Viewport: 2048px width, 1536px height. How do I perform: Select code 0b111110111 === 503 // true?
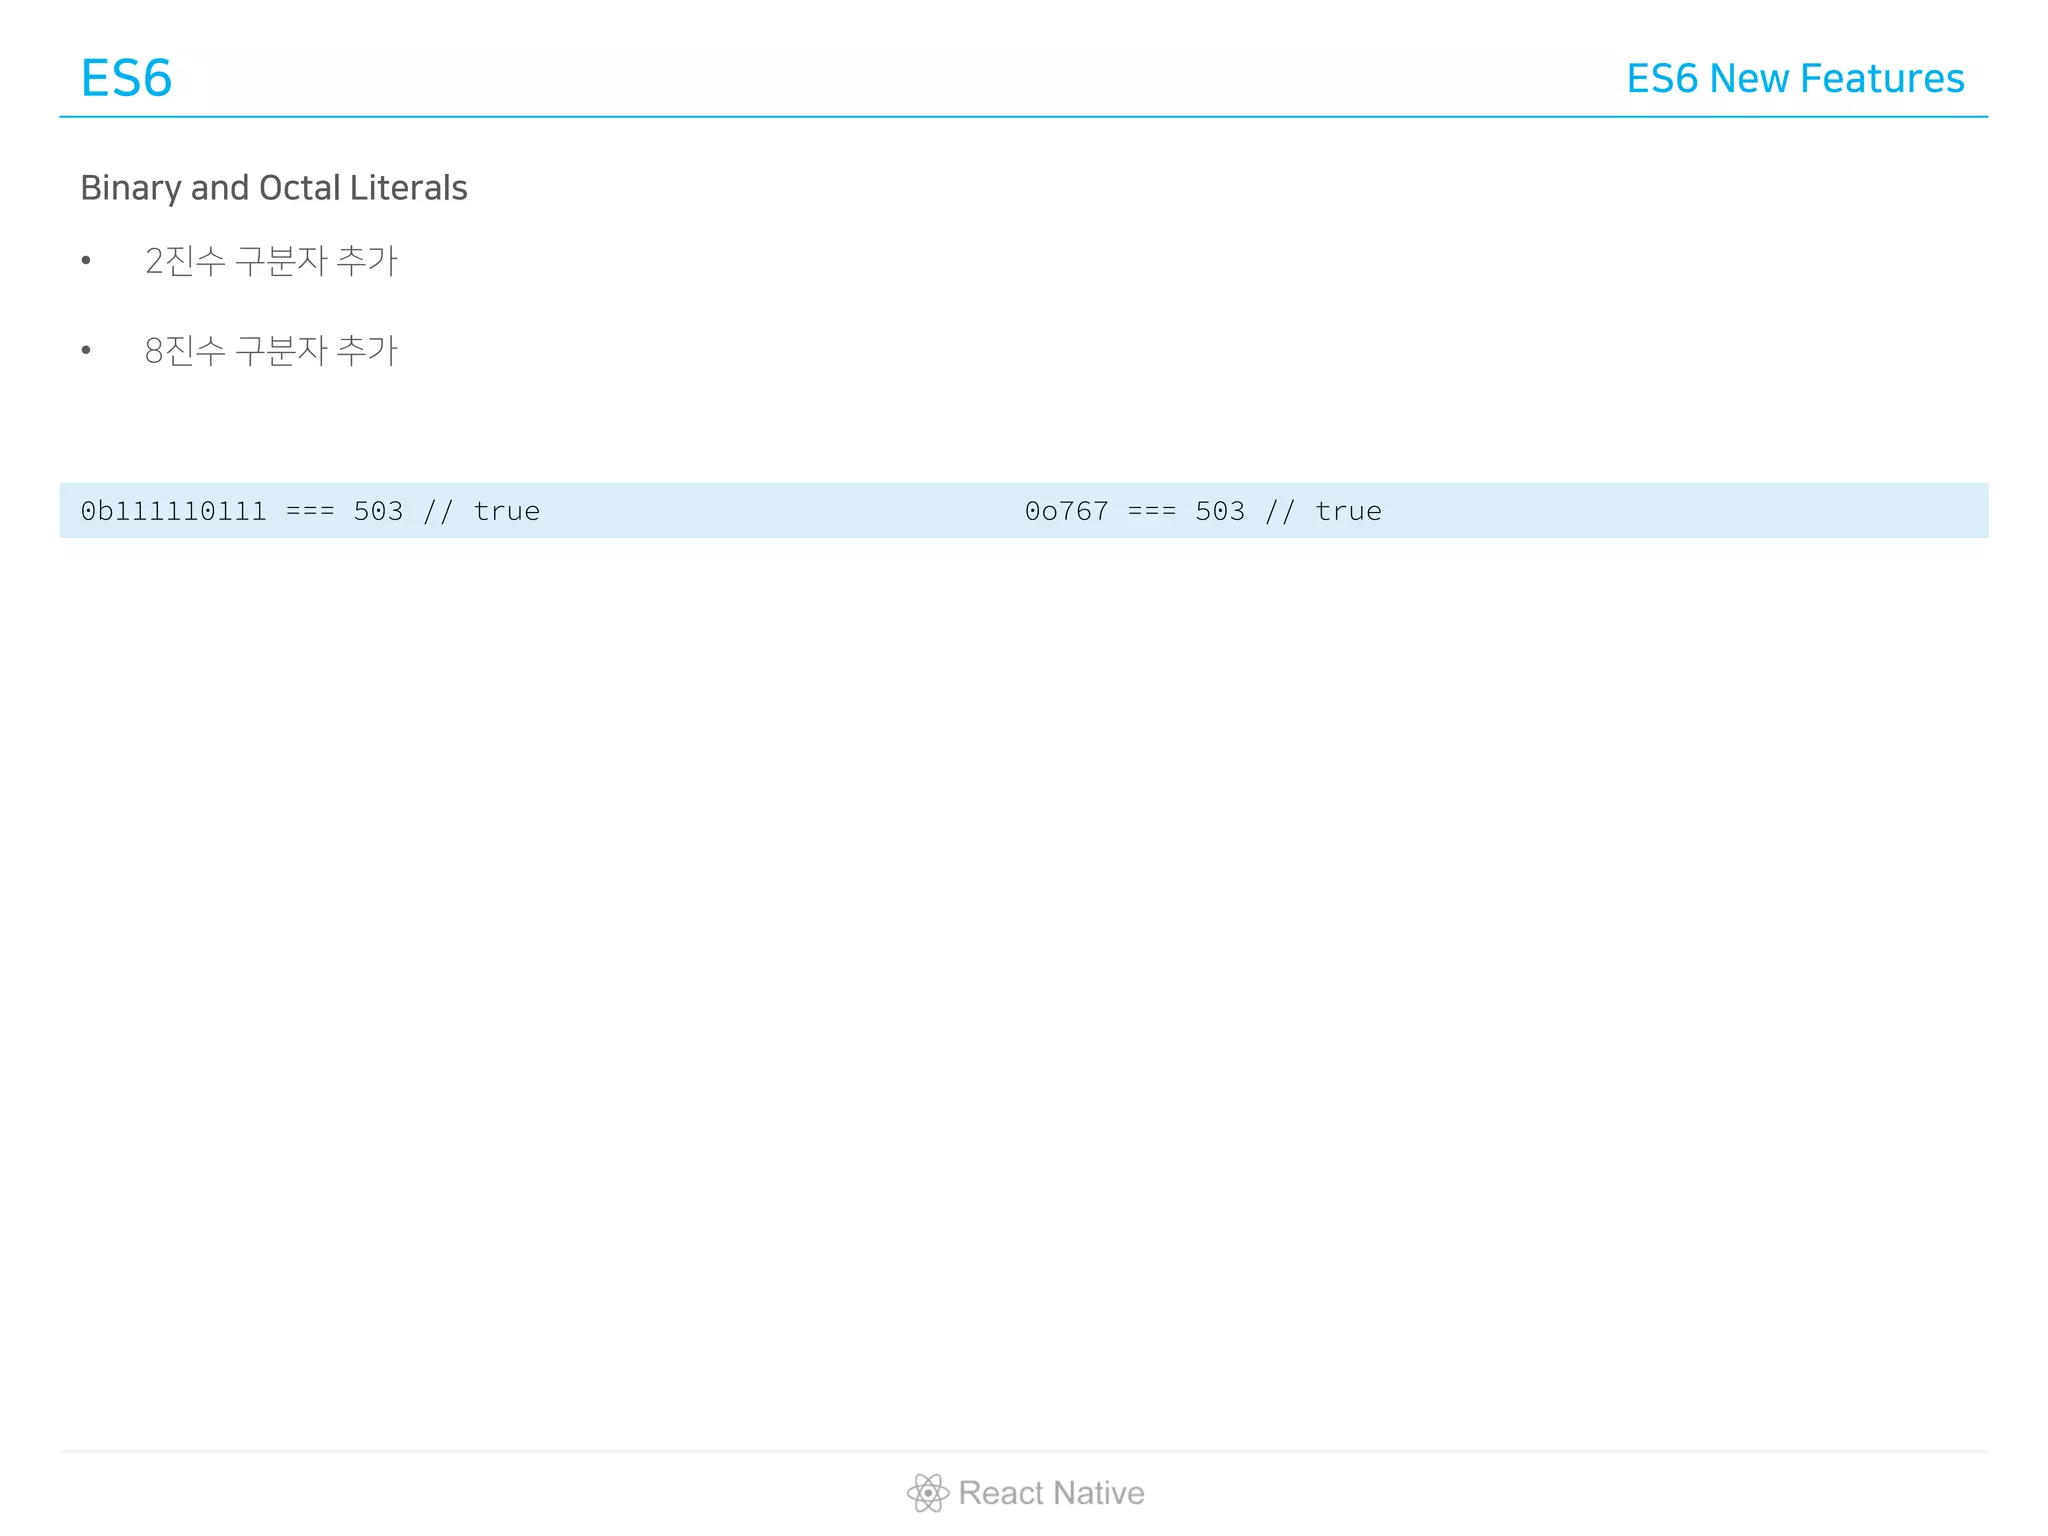pos(310,511)
